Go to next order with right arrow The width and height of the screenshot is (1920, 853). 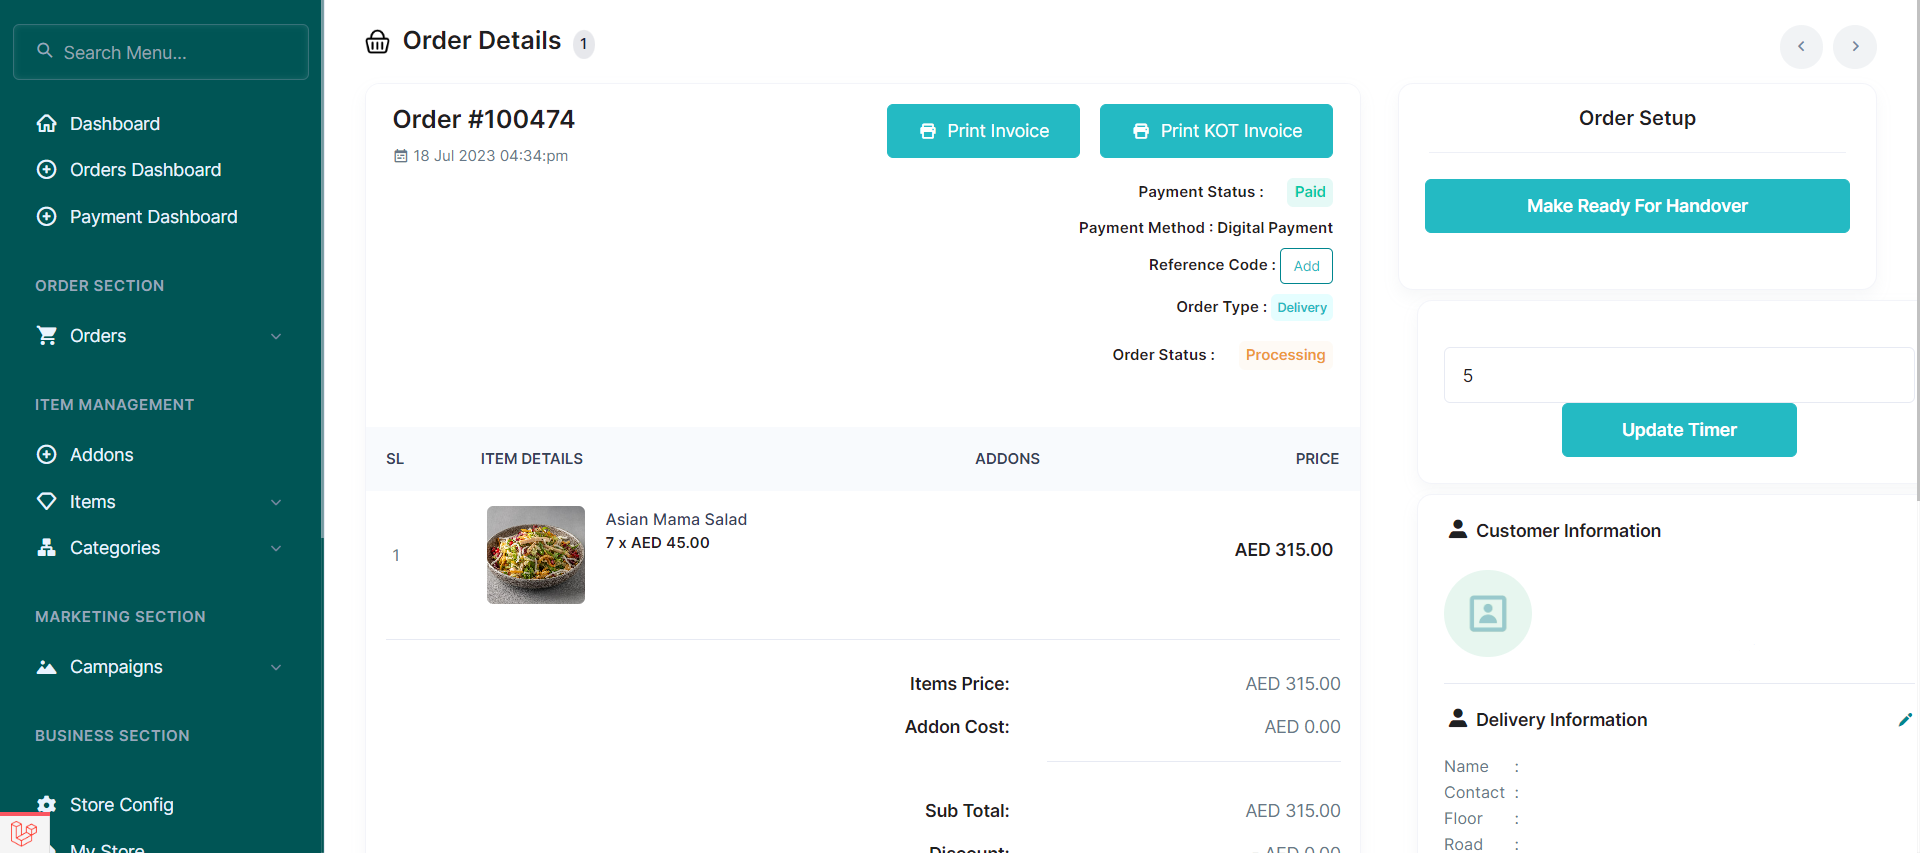coord(1854,47)
